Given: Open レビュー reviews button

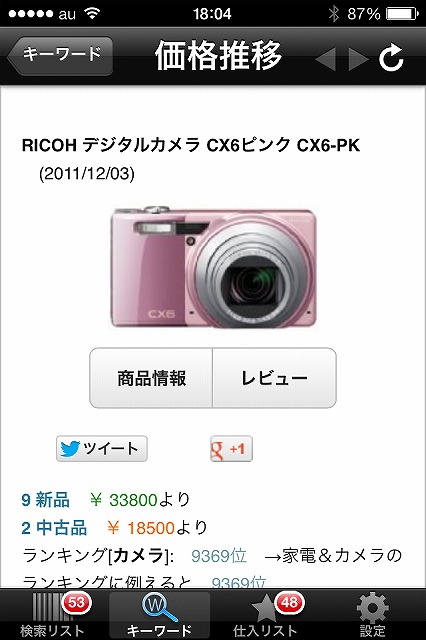Looking at the screenshot, I should click(x=275, y=378).
